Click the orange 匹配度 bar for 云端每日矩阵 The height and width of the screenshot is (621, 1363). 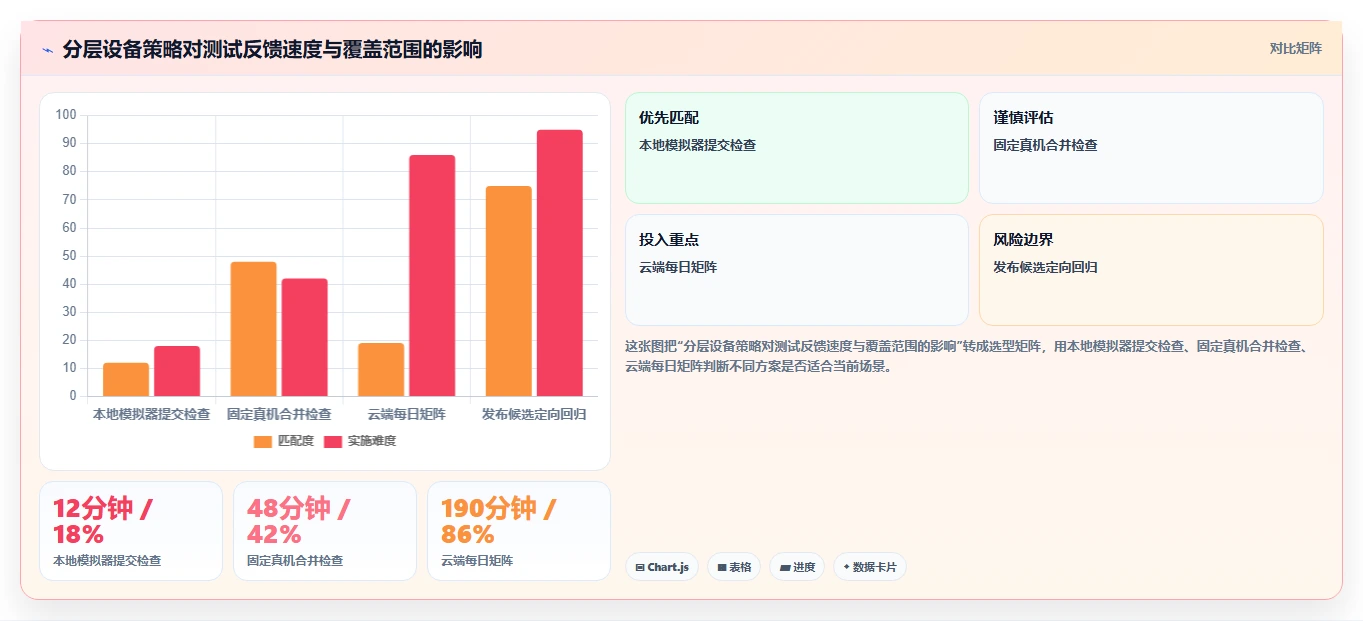(381, 369)
